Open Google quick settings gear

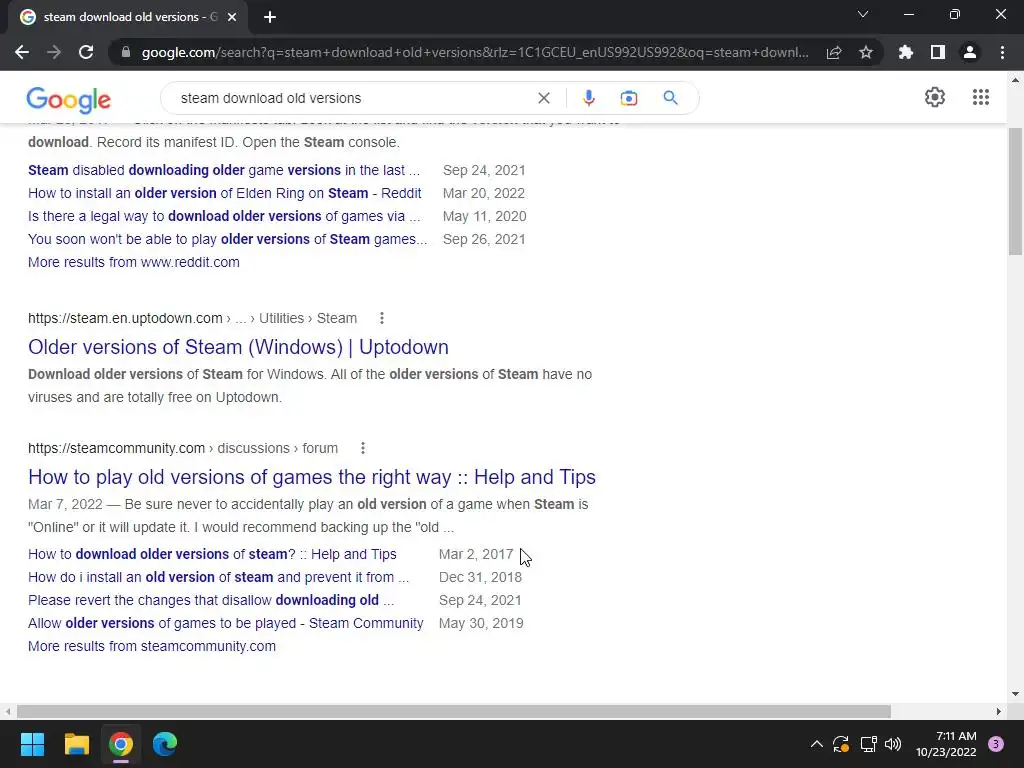point(935,97)
